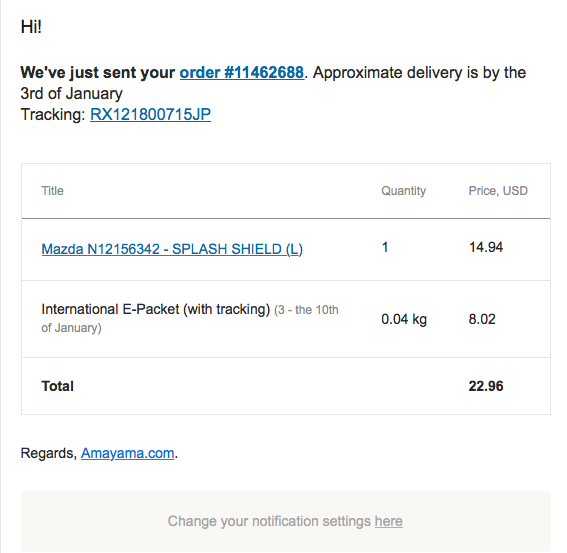
Task: Open tracking number RX121800715JP link
Action: point(150,115)
